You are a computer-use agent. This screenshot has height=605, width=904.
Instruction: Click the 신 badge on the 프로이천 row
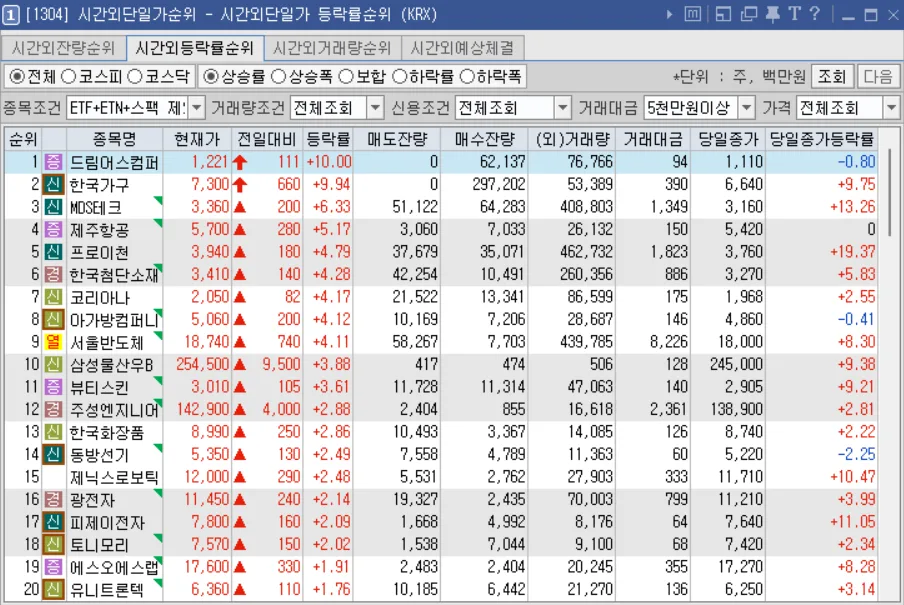click(53, 252)
